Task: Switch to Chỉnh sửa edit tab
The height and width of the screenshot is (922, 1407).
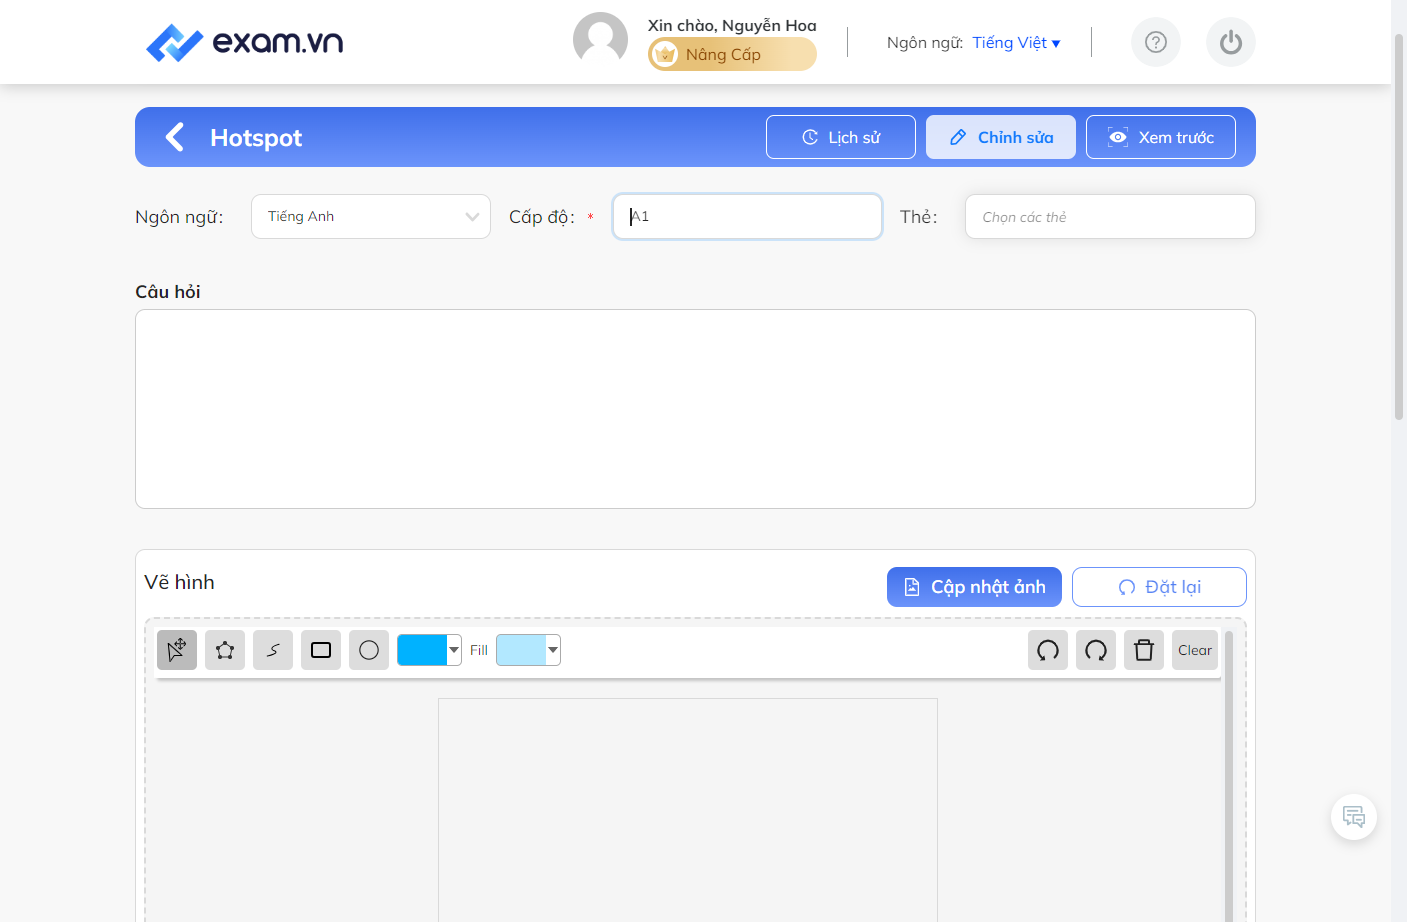Action: [1001, 137]
